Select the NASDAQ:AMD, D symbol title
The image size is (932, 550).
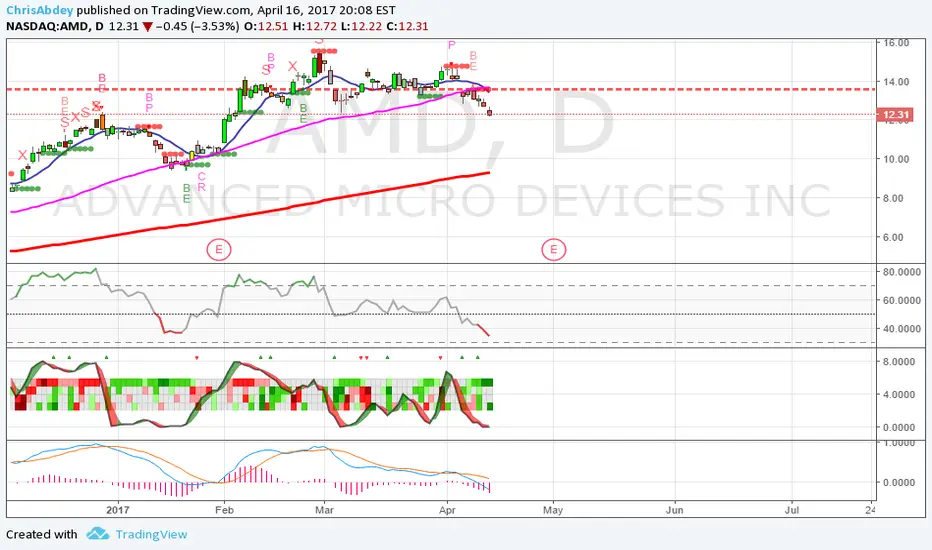(55, 26)
